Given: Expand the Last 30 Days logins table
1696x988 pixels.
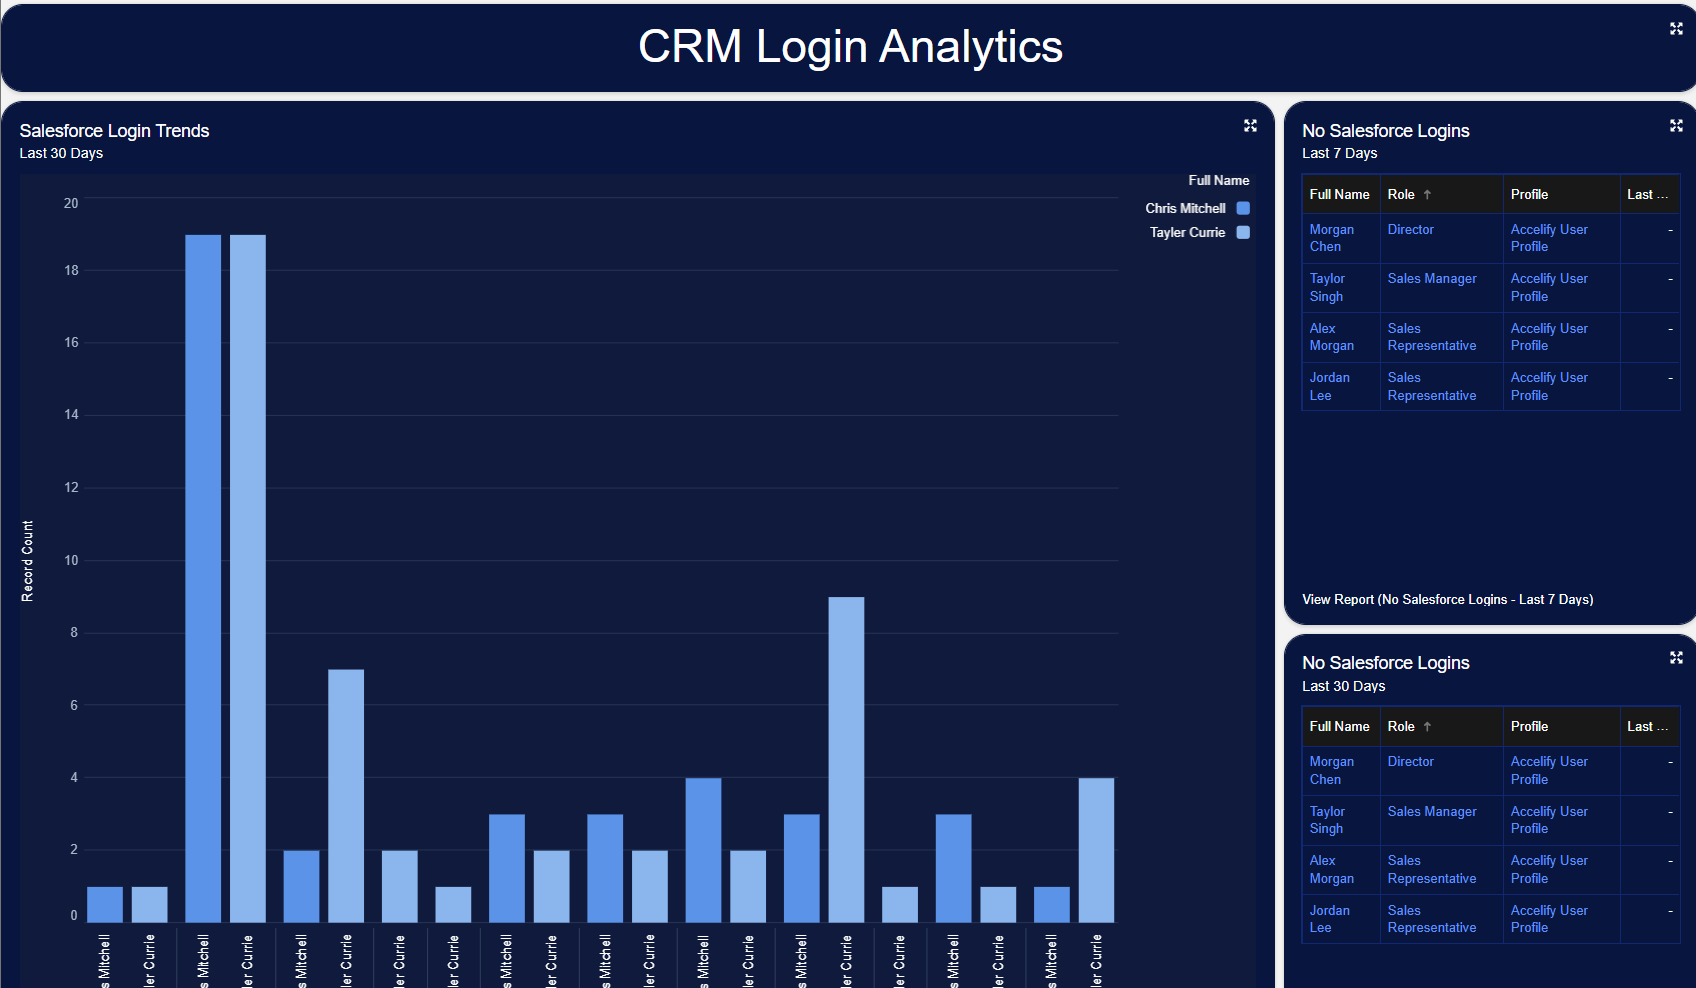Looking at the screenshot, I should [1676, 657].
